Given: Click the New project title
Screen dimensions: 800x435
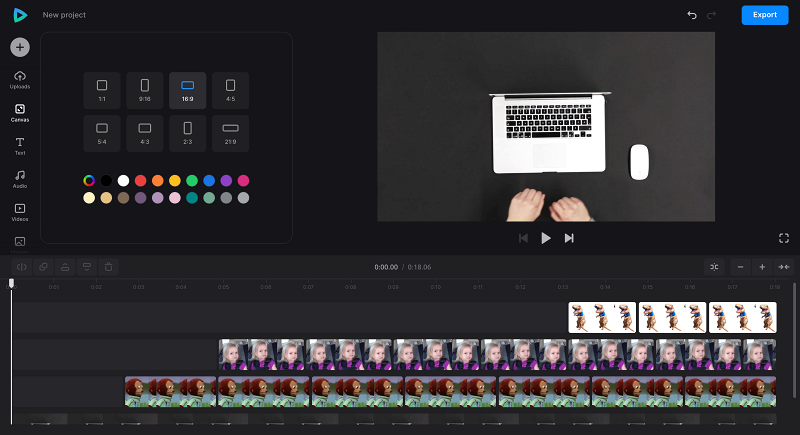Looking at the screenshot, I should pyautogui.click(x=64, y=15).
